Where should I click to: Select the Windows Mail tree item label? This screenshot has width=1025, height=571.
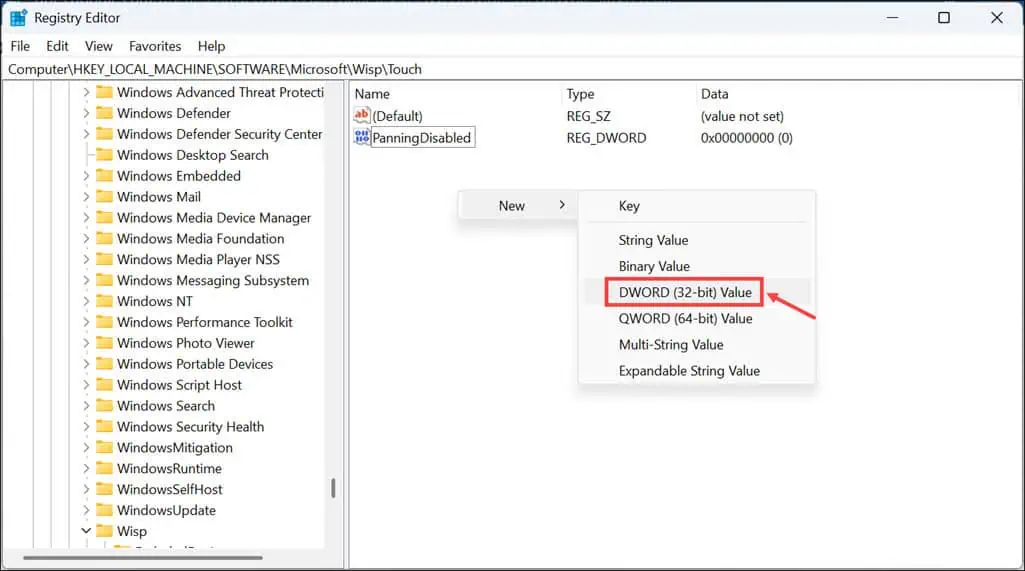(x=159, y=197)
